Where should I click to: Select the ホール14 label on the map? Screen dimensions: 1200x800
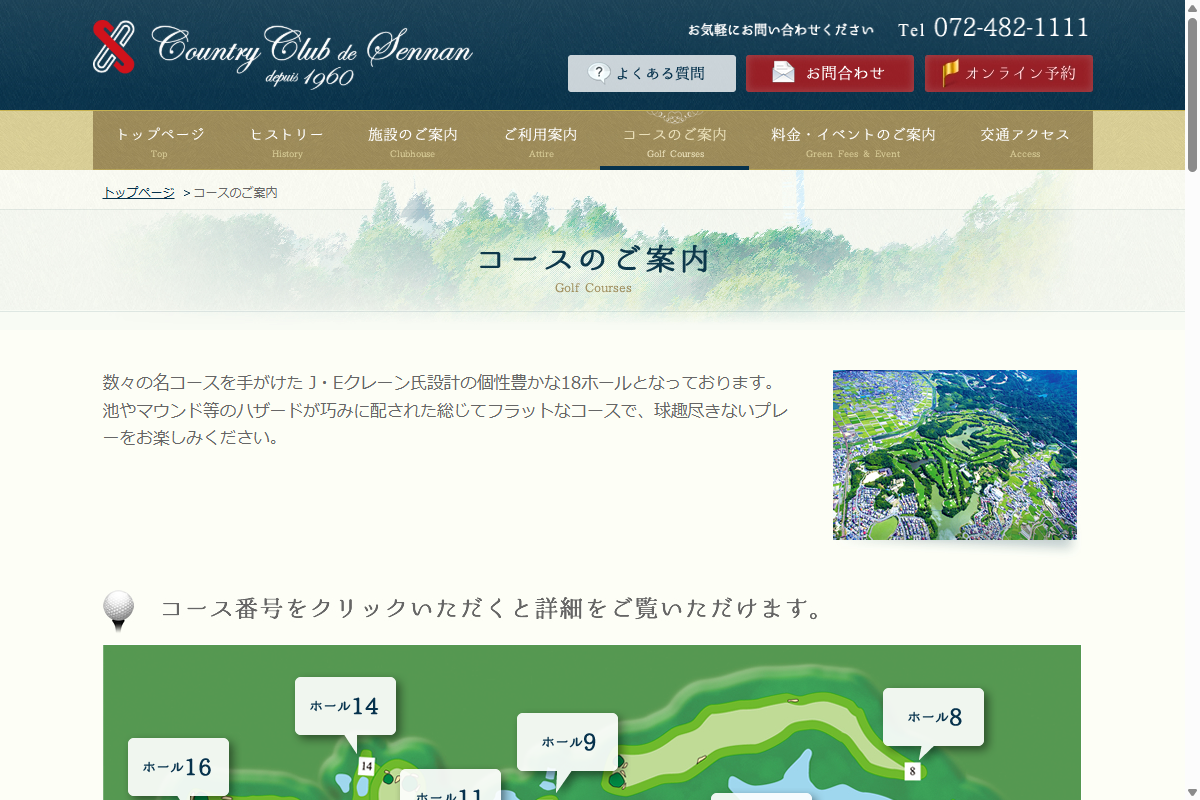(345, 706)
